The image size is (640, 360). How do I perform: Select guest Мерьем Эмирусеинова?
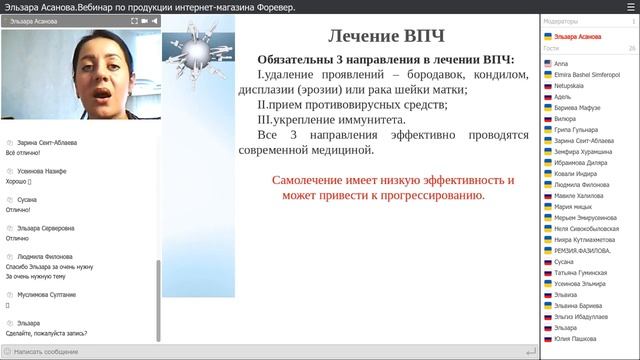pyautogui.click(x=585, y=218)
